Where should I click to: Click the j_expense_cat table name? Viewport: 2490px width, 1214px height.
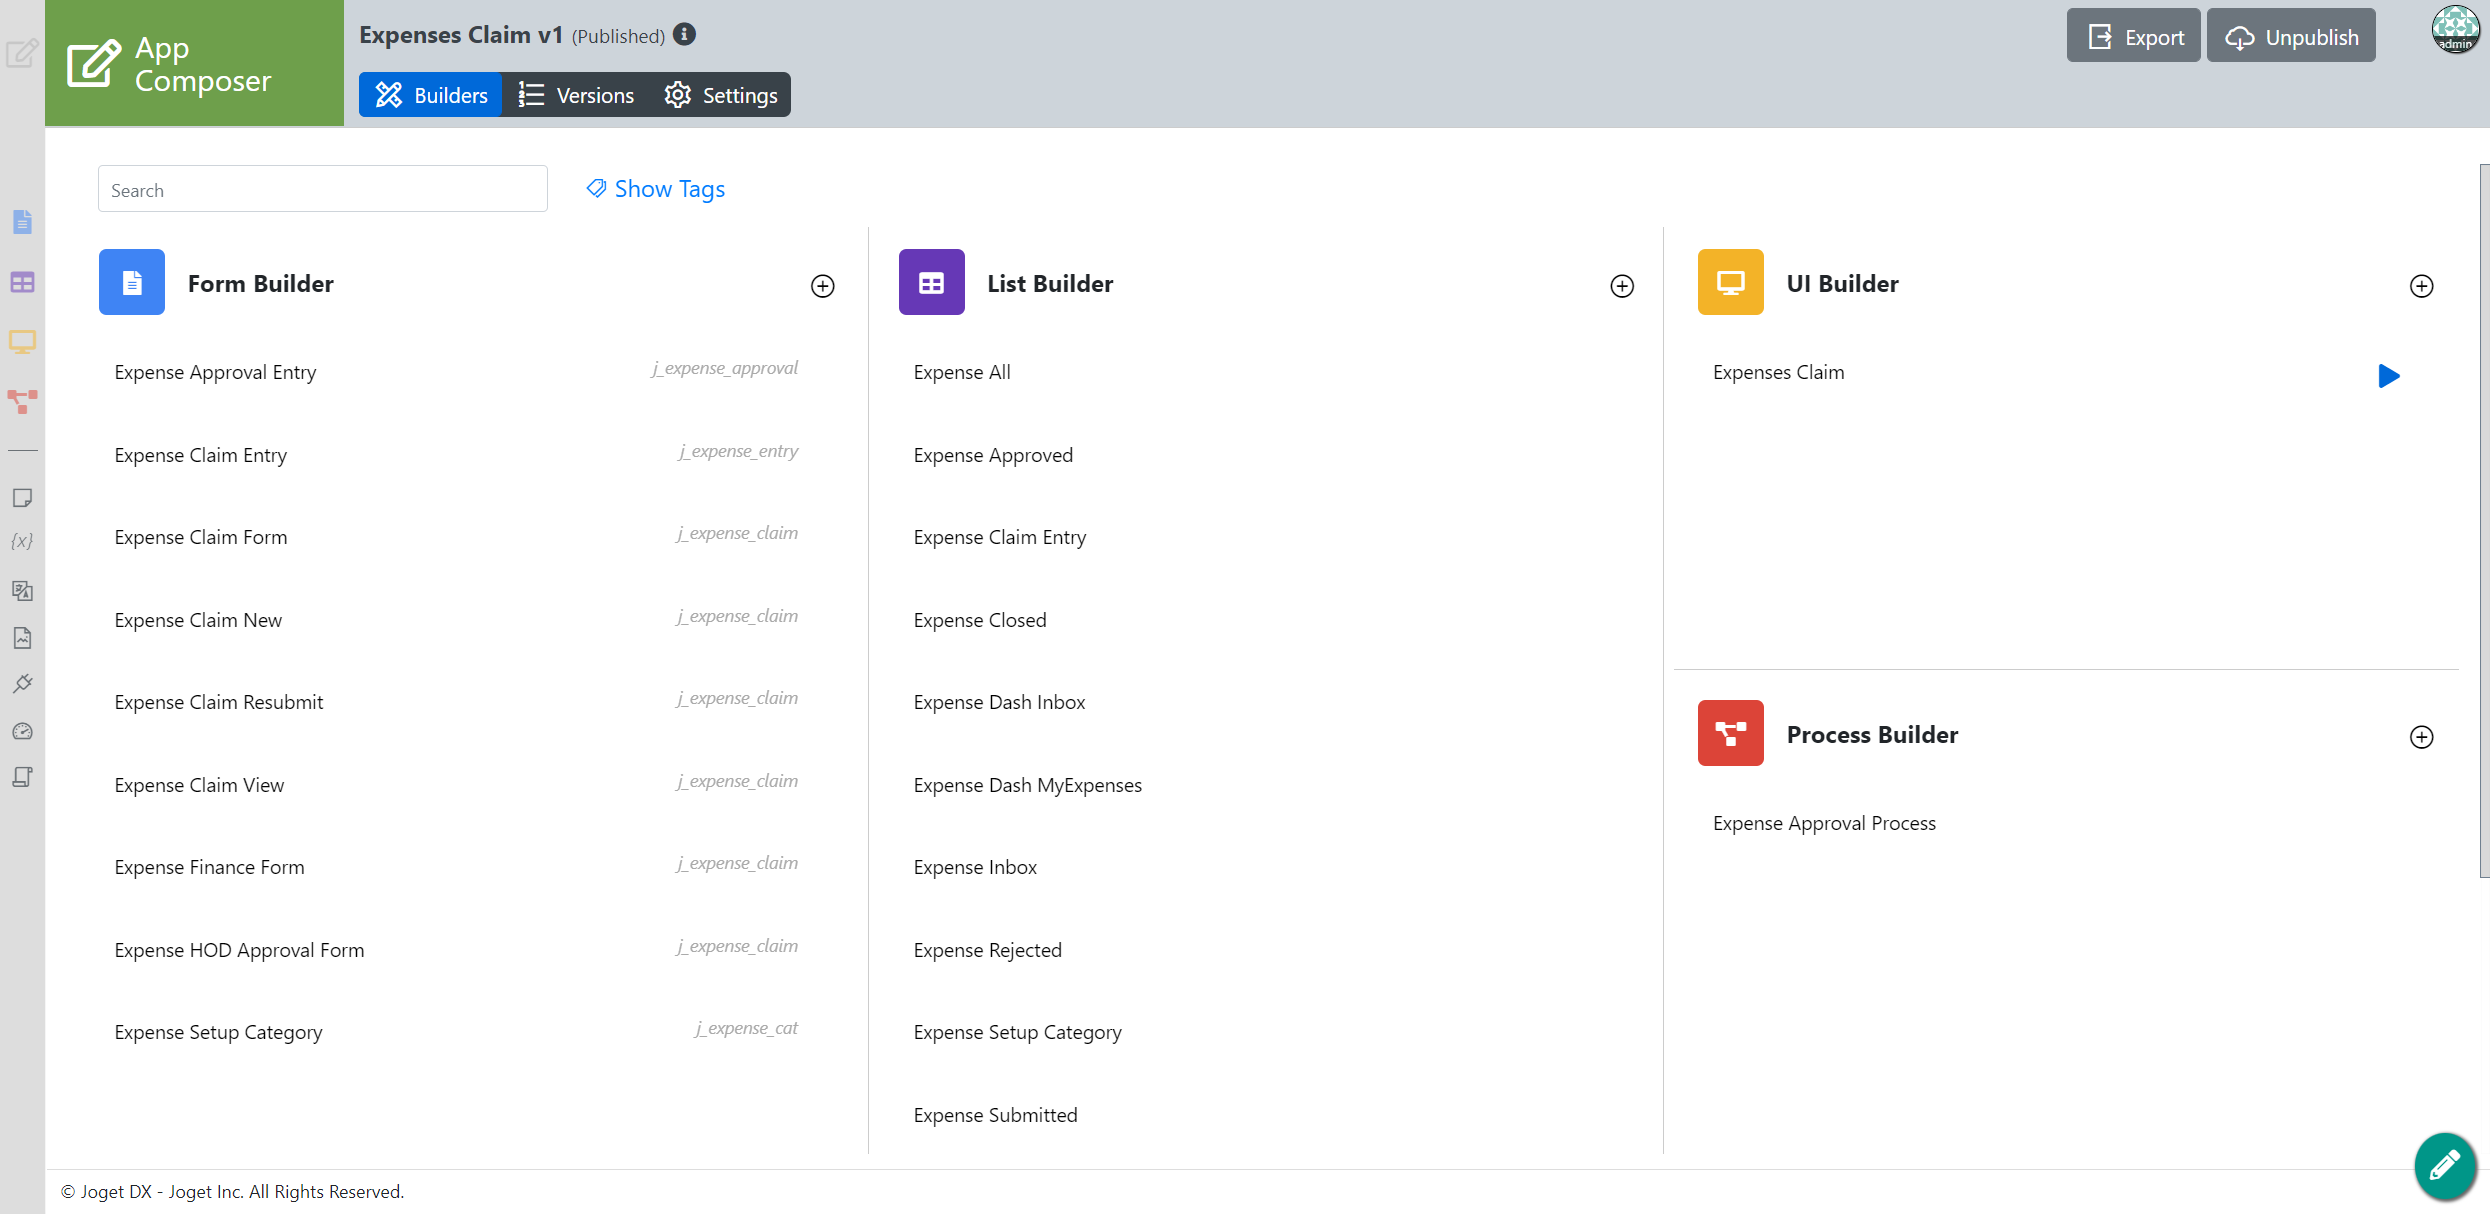coord(746,1028)
